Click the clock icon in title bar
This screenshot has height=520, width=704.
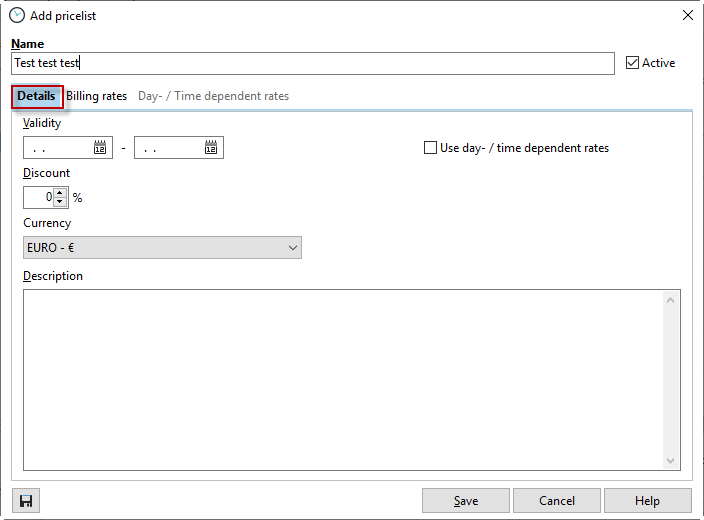17,15
